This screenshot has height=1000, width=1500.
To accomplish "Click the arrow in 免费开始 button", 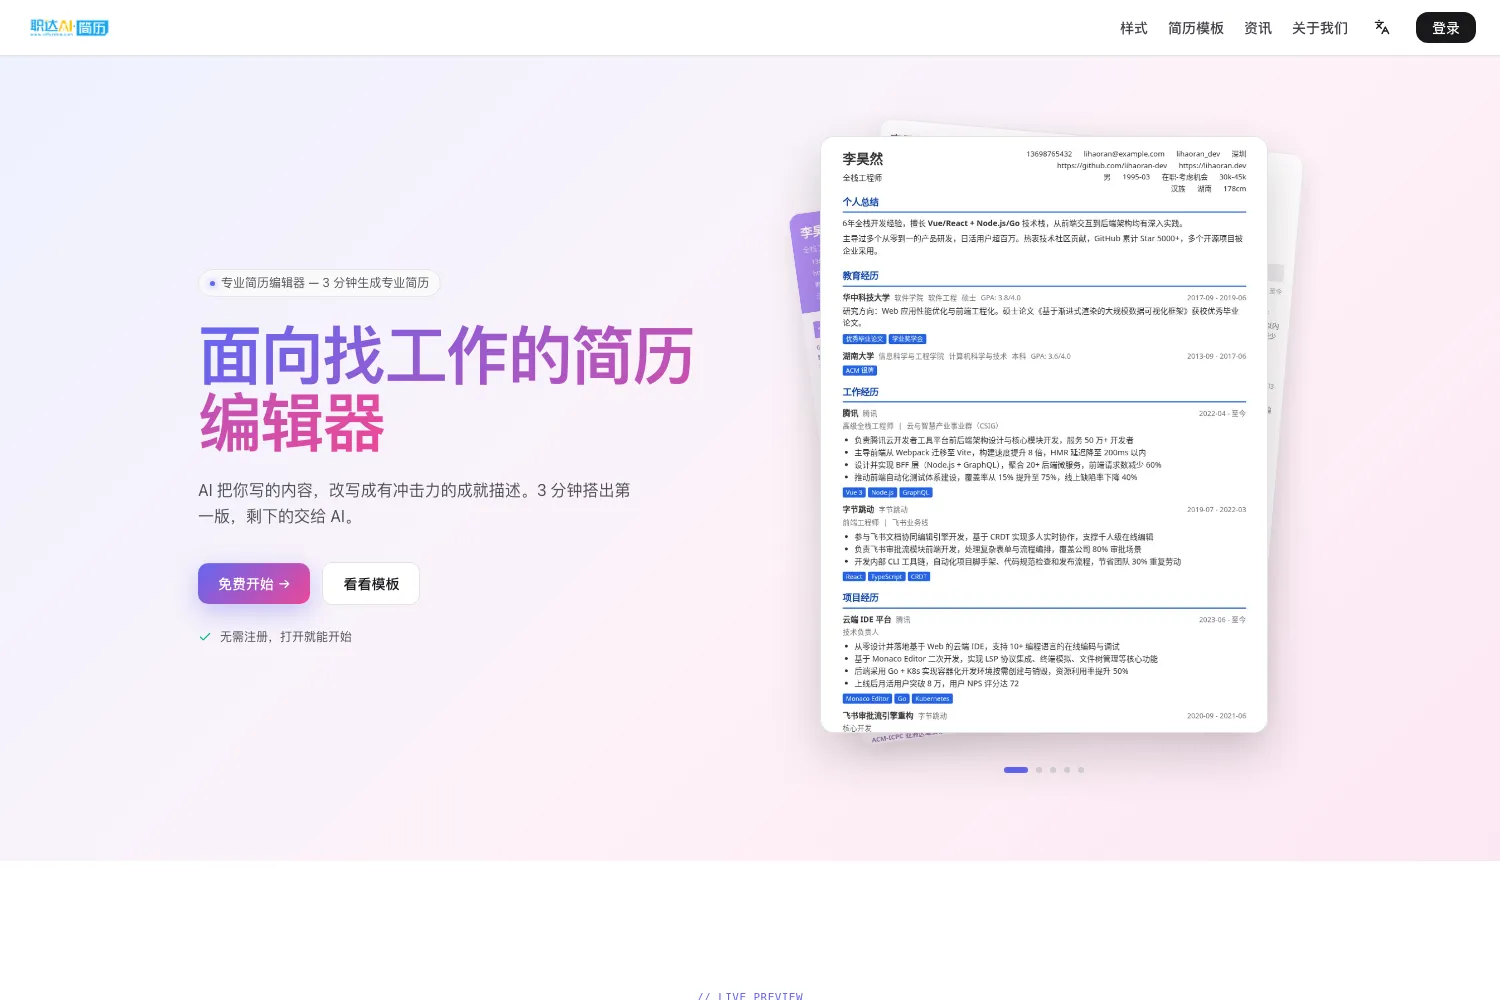I will [284, 584].
